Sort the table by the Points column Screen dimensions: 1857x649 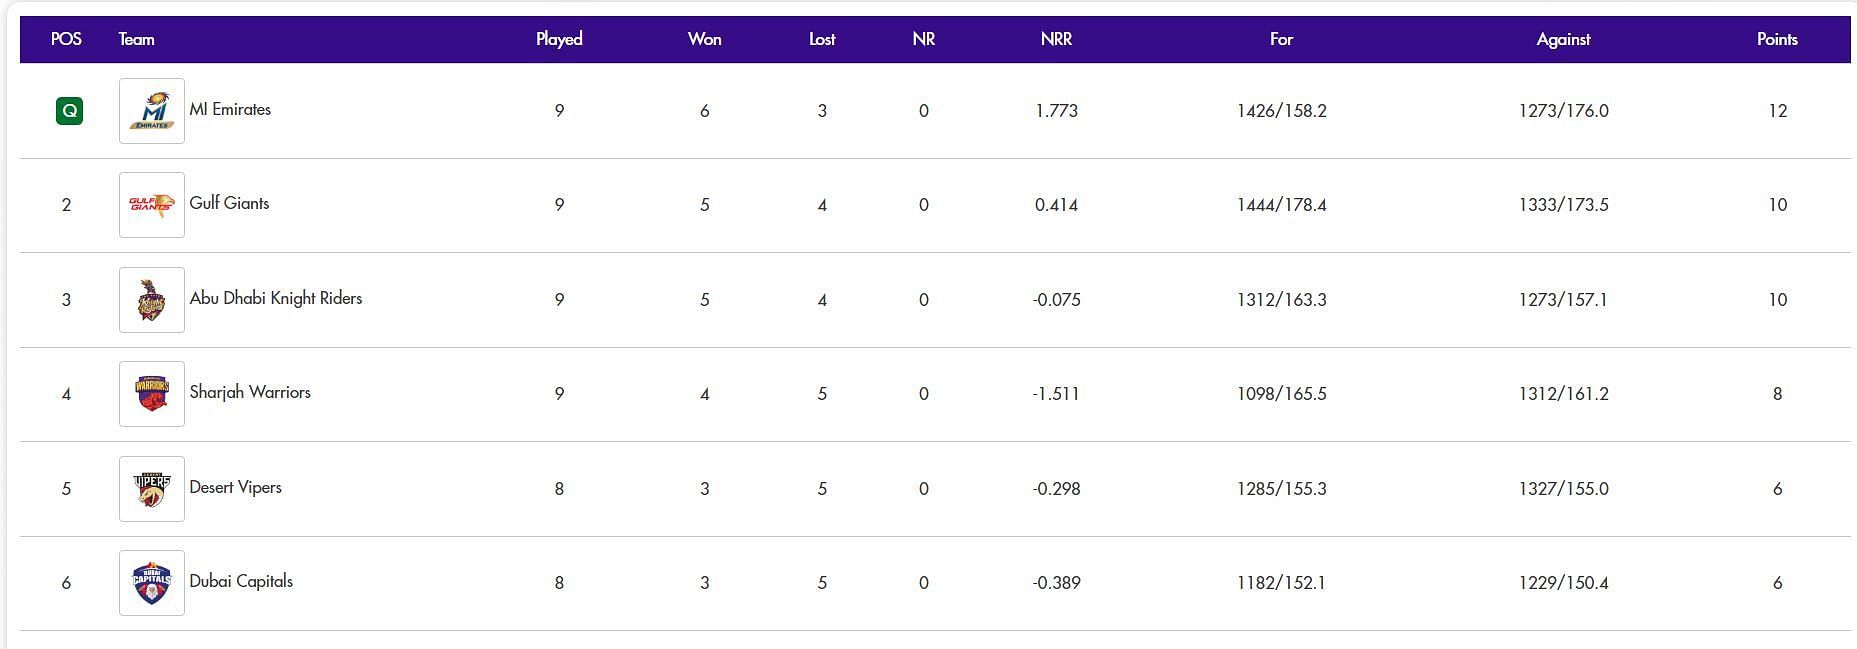(1777, 39)
